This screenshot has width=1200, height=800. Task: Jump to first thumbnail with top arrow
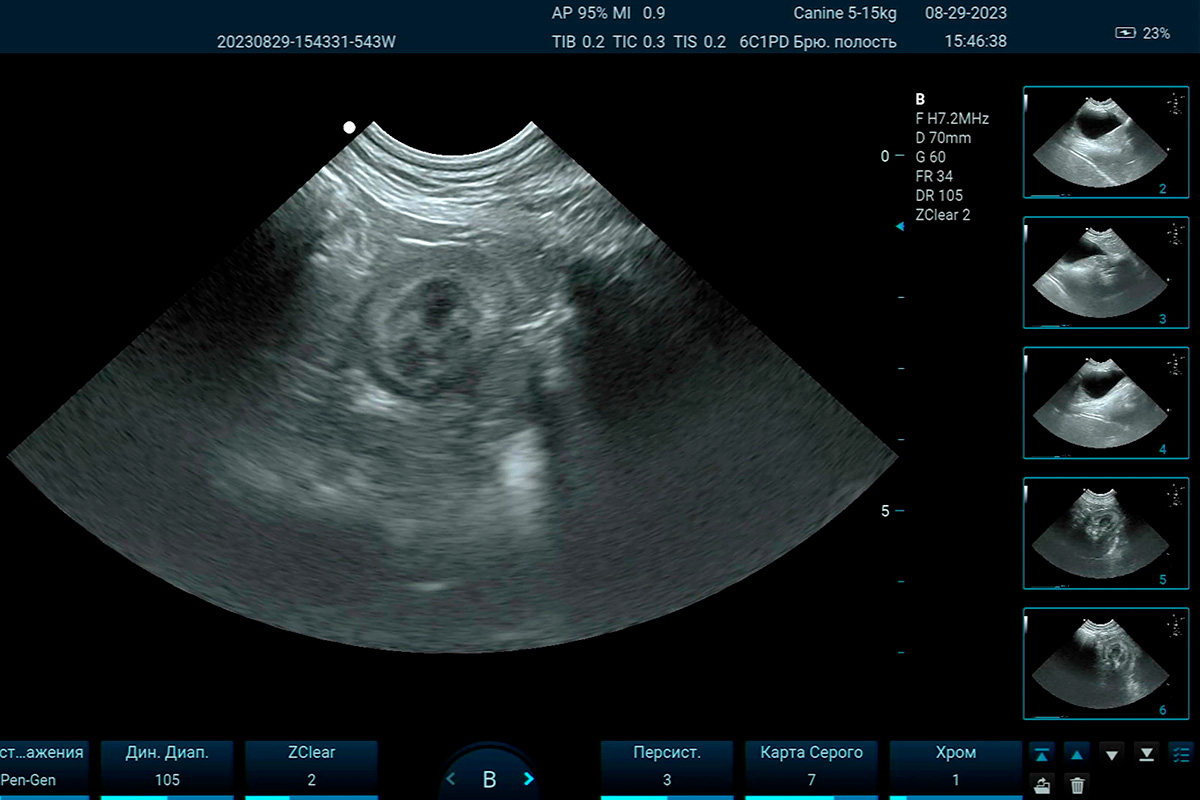click(x=1042, y=753)
